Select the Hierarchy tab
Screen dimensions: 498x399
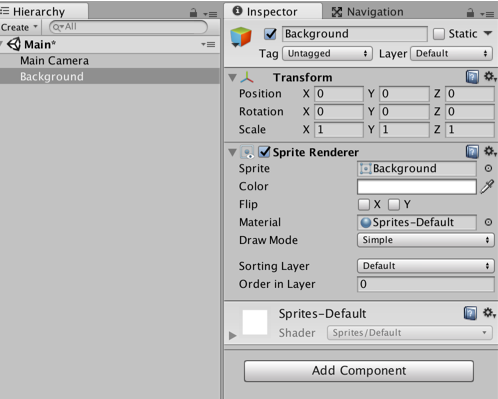[x=44, y=11]
